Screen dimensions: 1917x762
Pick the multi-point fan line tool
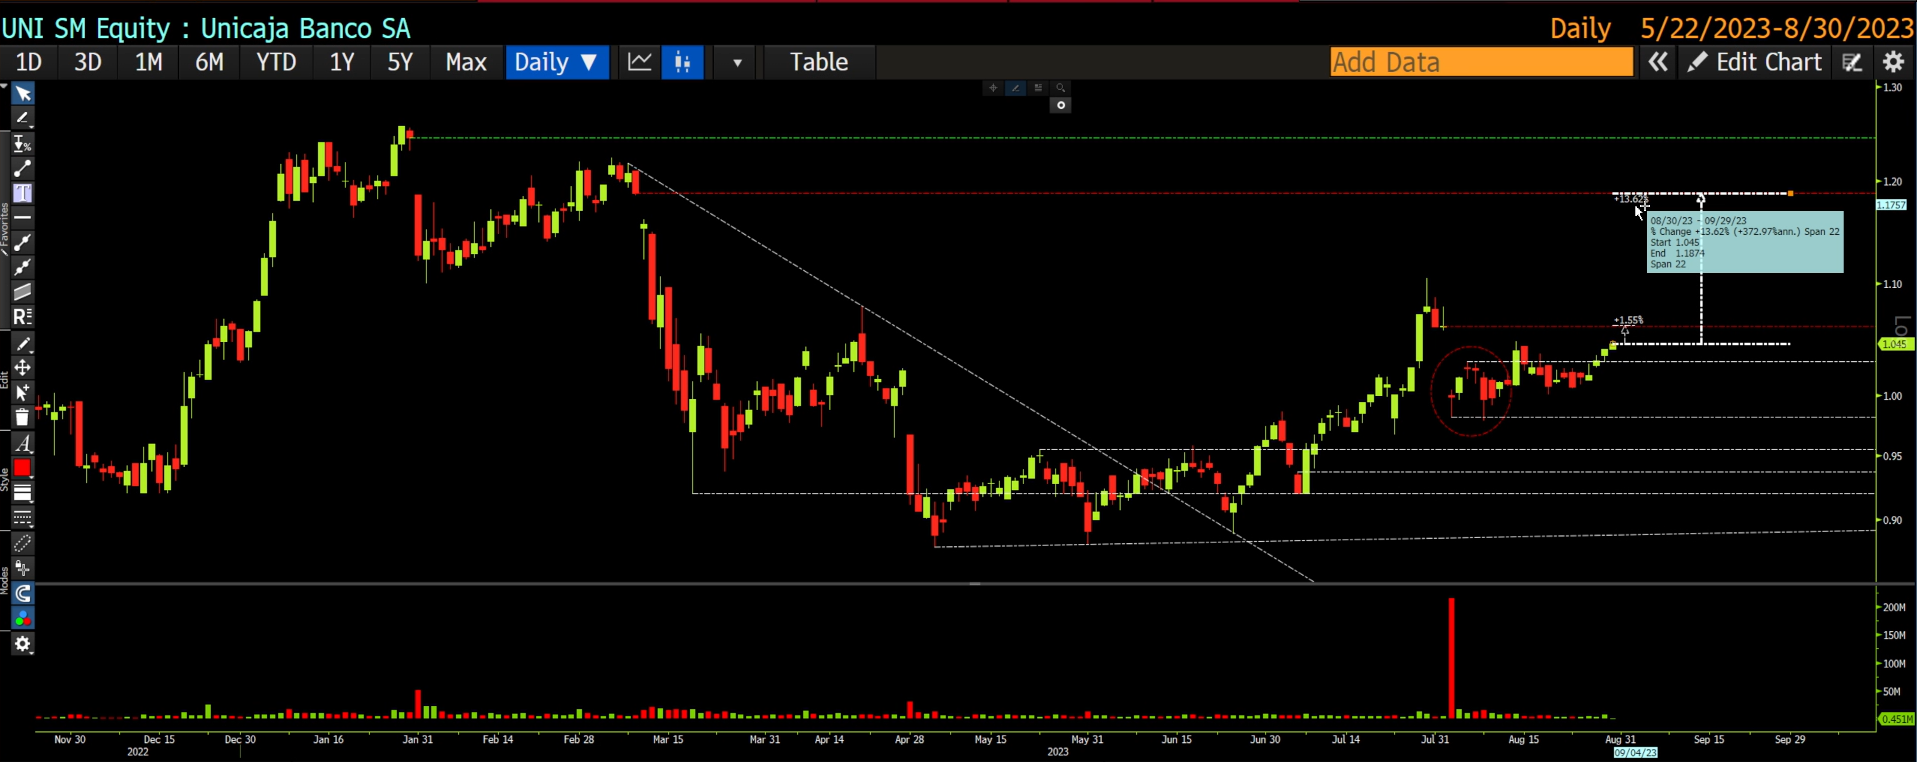click(x=22, y=267)
